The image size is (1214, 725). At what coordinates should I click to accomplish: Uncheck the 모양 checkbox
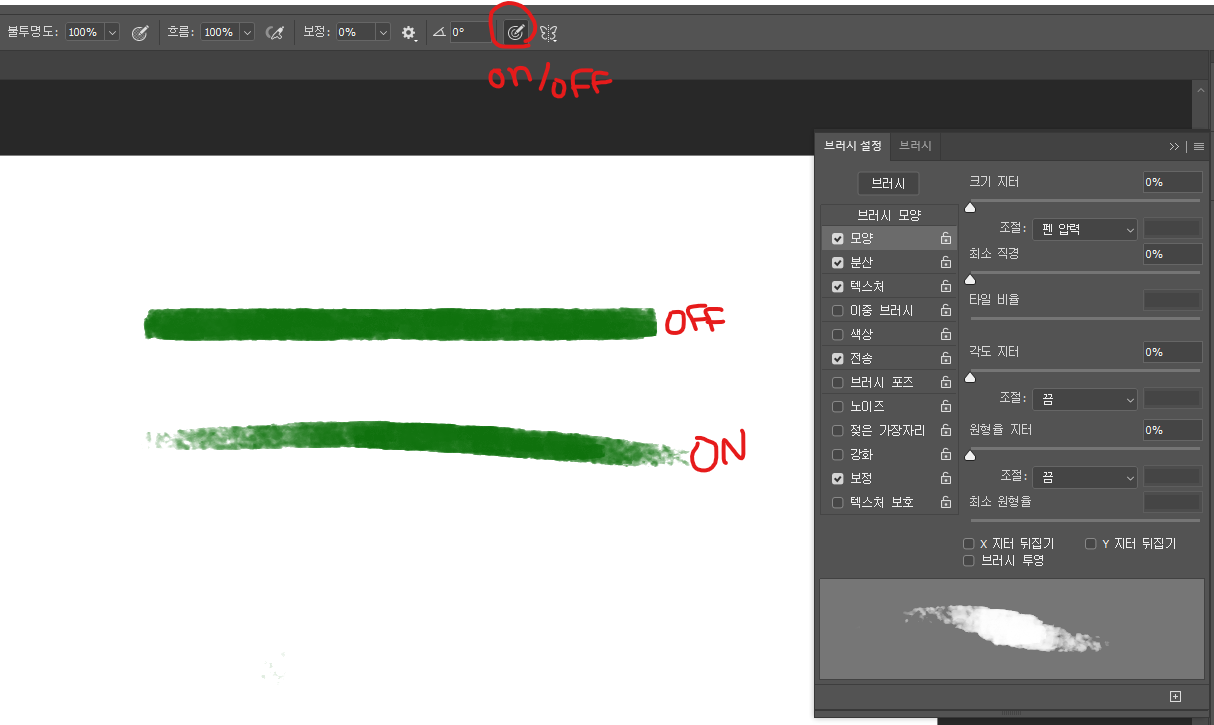click(x=838, y=239)
